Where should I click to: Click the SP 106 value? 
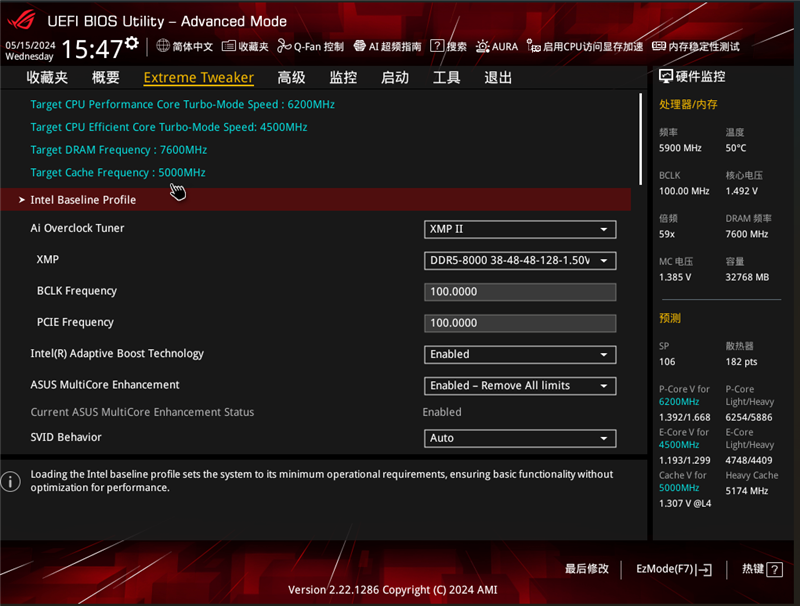coord(667,362)
